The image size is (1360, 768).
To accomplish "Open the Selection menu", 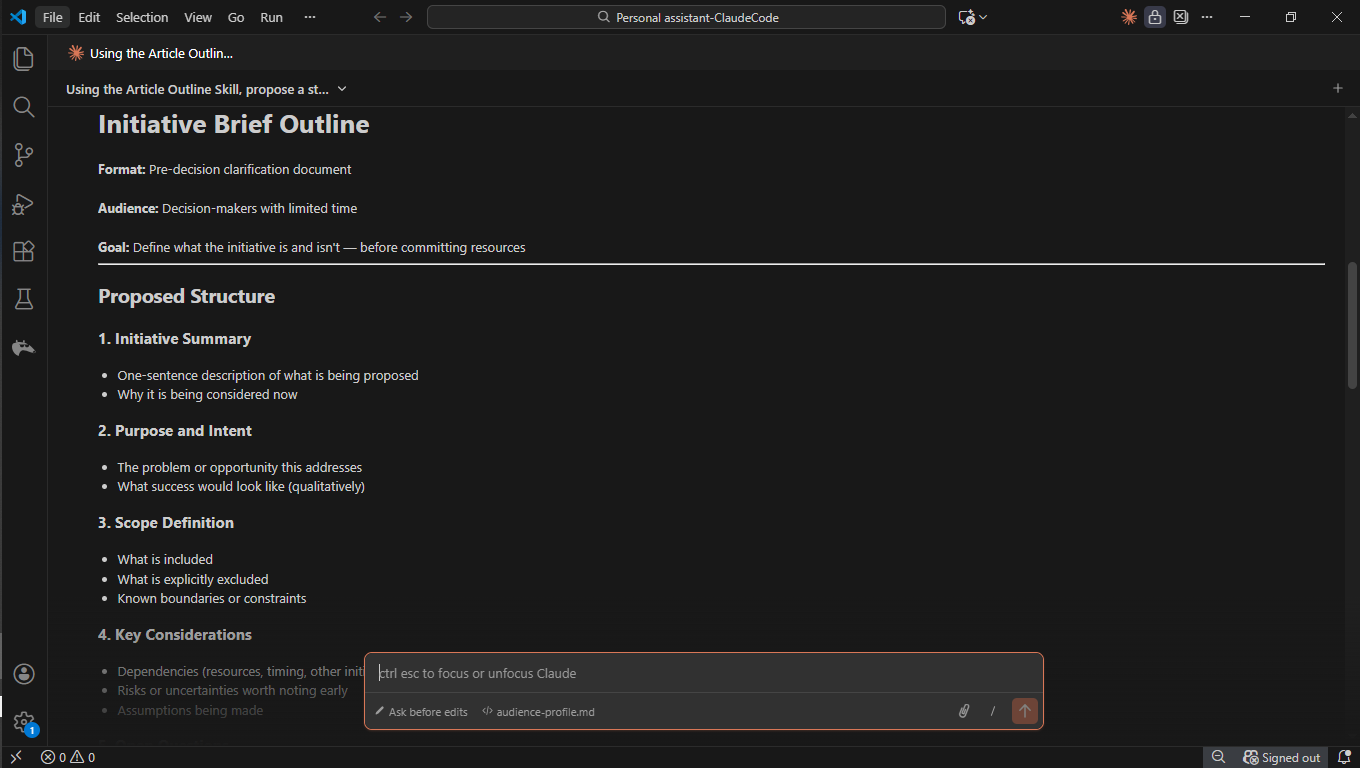I will 142,17.
